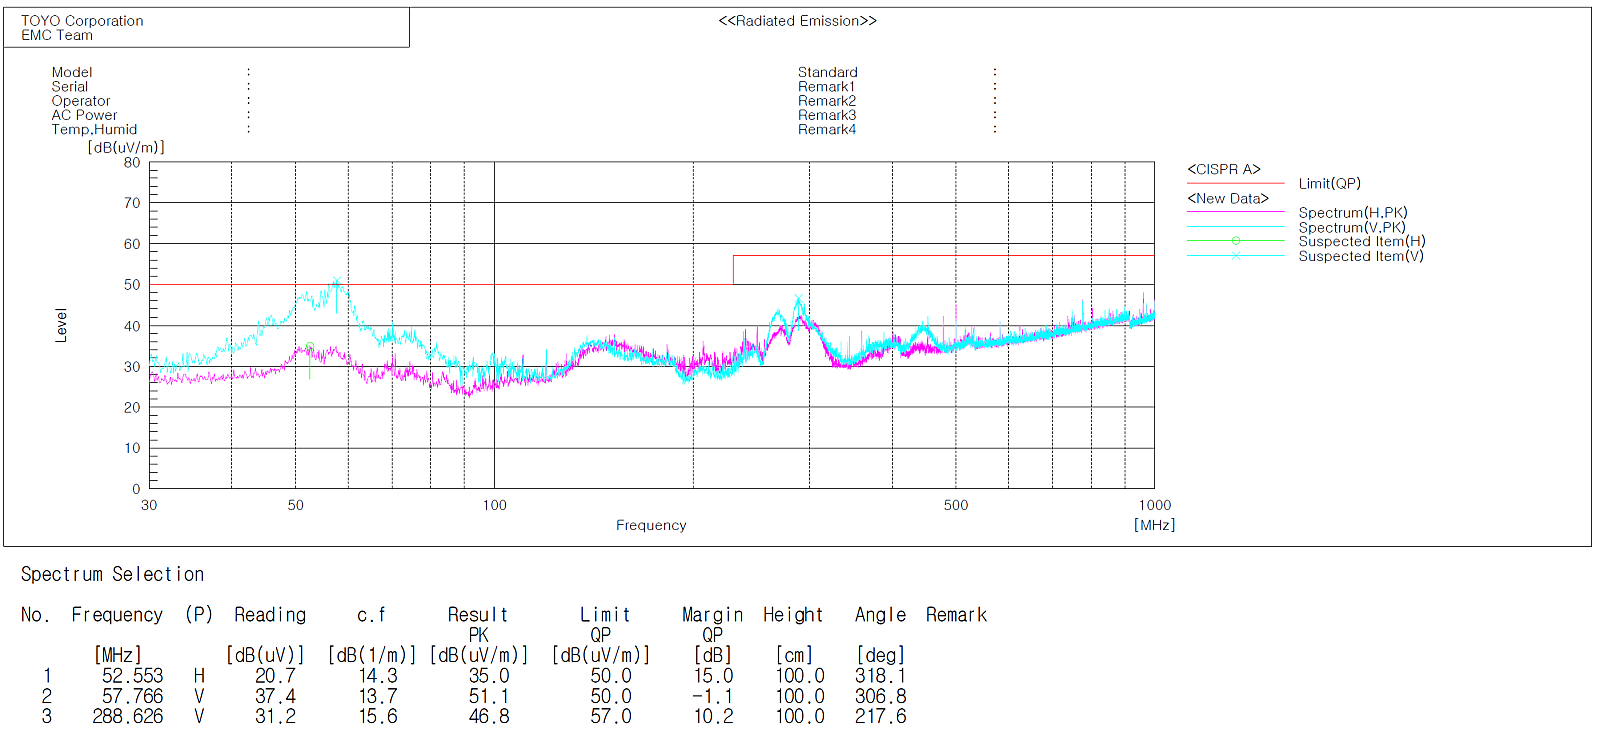1600x742 pixels.
Task: Click the 'Suspected Item(V)' legend entry
Action: point(1361,256)
